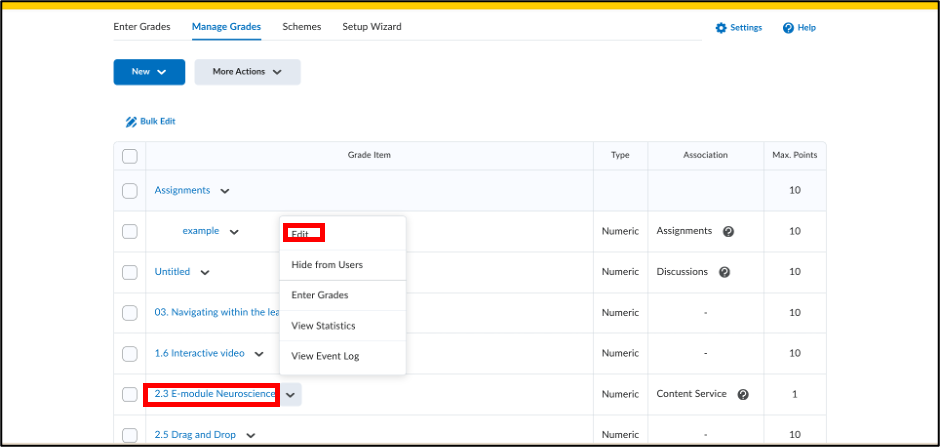Select checkbox for 1.6 Interactive video
Viewport: 940px width, 448px height.
pyautogui.click(x=130, y=354)
